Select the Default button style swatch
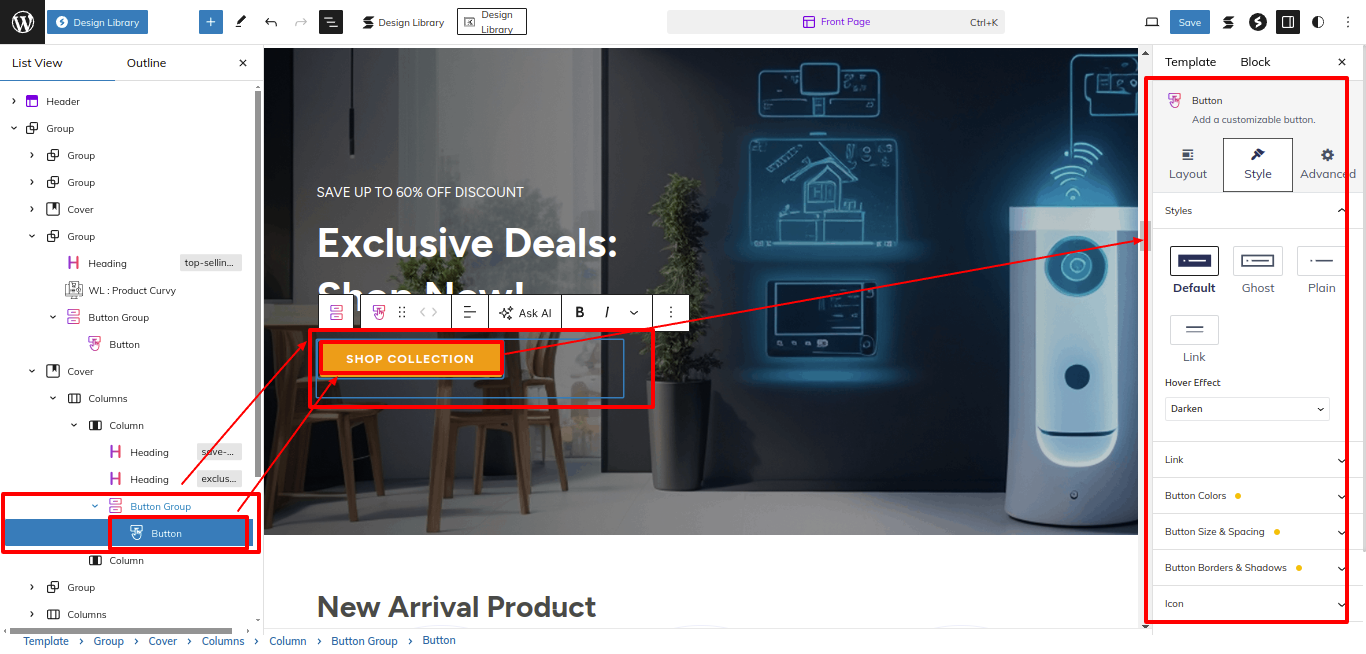The height and width of the screenshot is (654, 1366). [1194, 271]
